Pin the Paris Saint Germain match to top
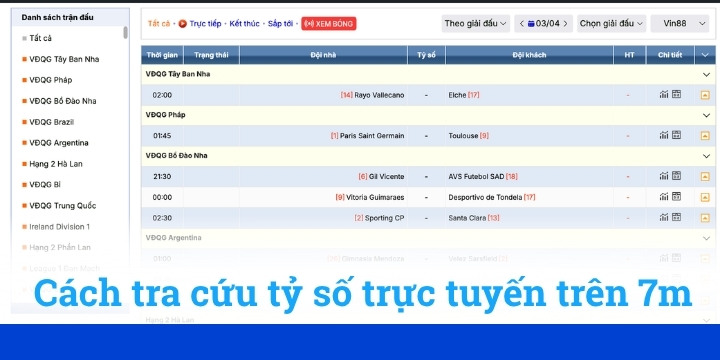The height and width of the screenshot is (360, 720). [705, 136]
